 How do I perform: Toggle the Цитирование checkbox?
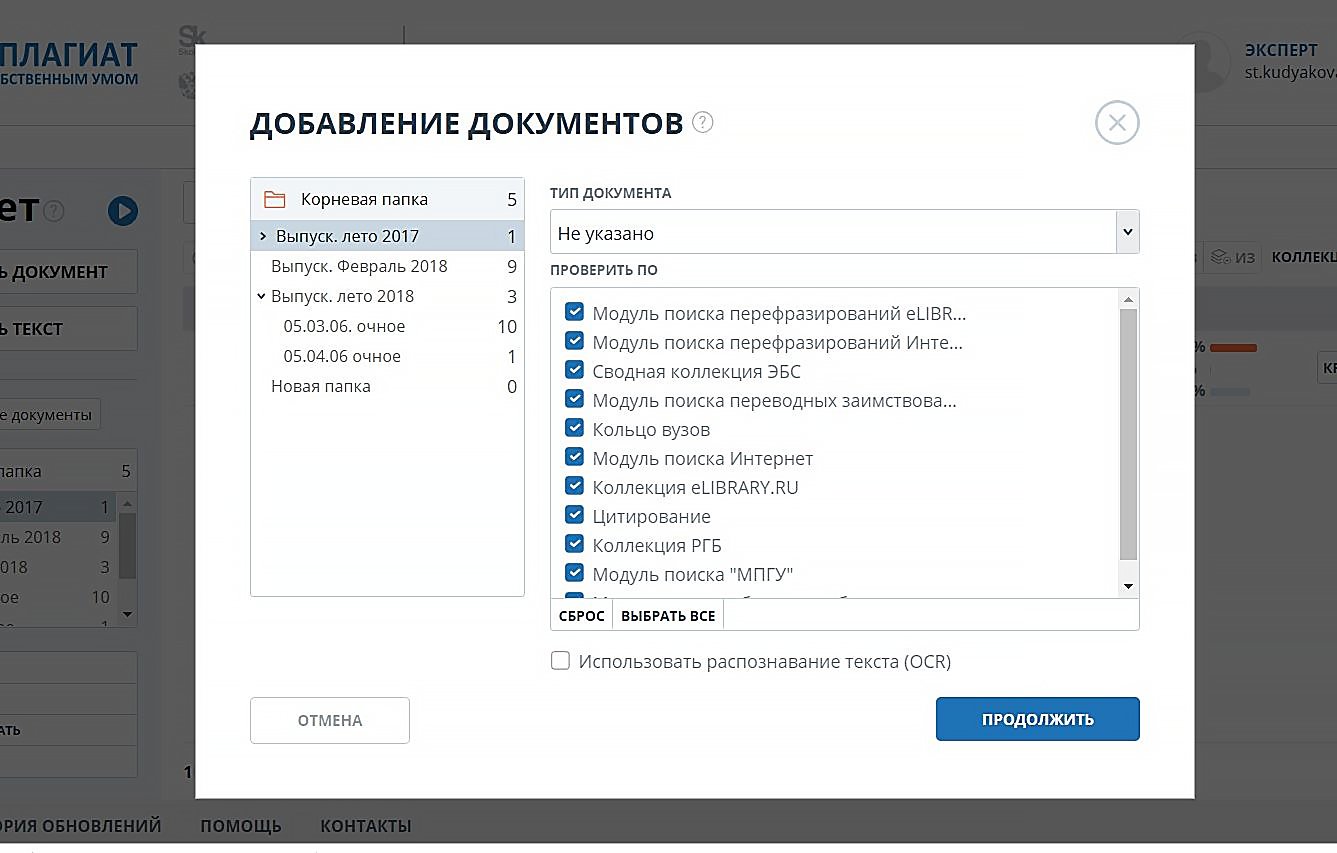(x=574, y=516)
